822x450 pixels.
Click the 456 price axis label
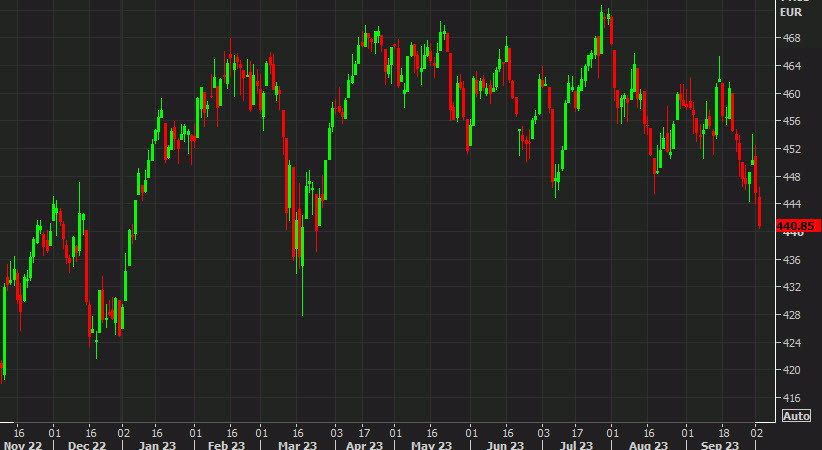792,121
